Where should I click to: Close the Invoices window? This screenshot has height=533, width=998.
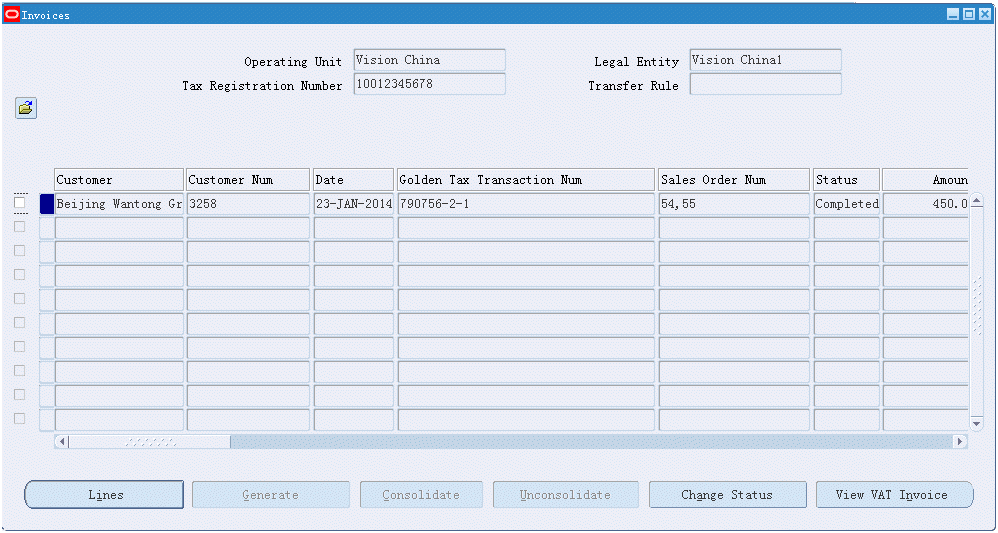pos(985,15)
